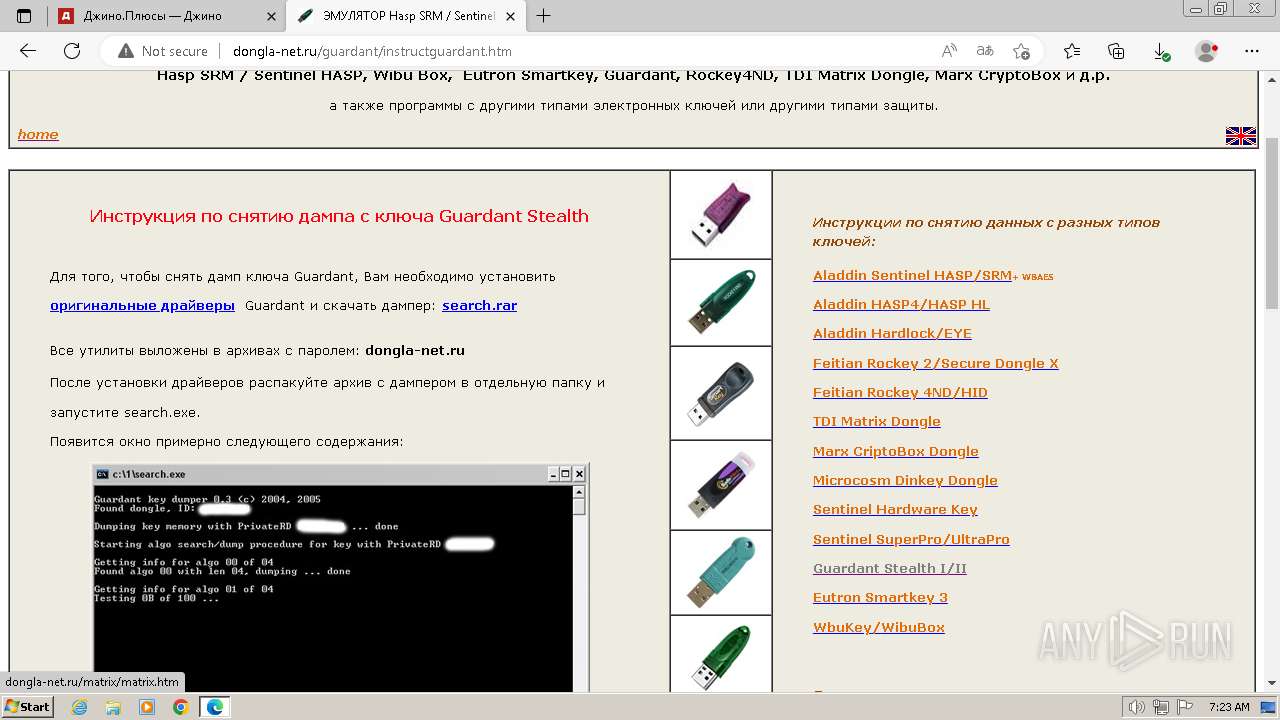Open TDI Matrix Dongle link
Viewport: 1280px width, 720px height.
[x=876, y=421]
